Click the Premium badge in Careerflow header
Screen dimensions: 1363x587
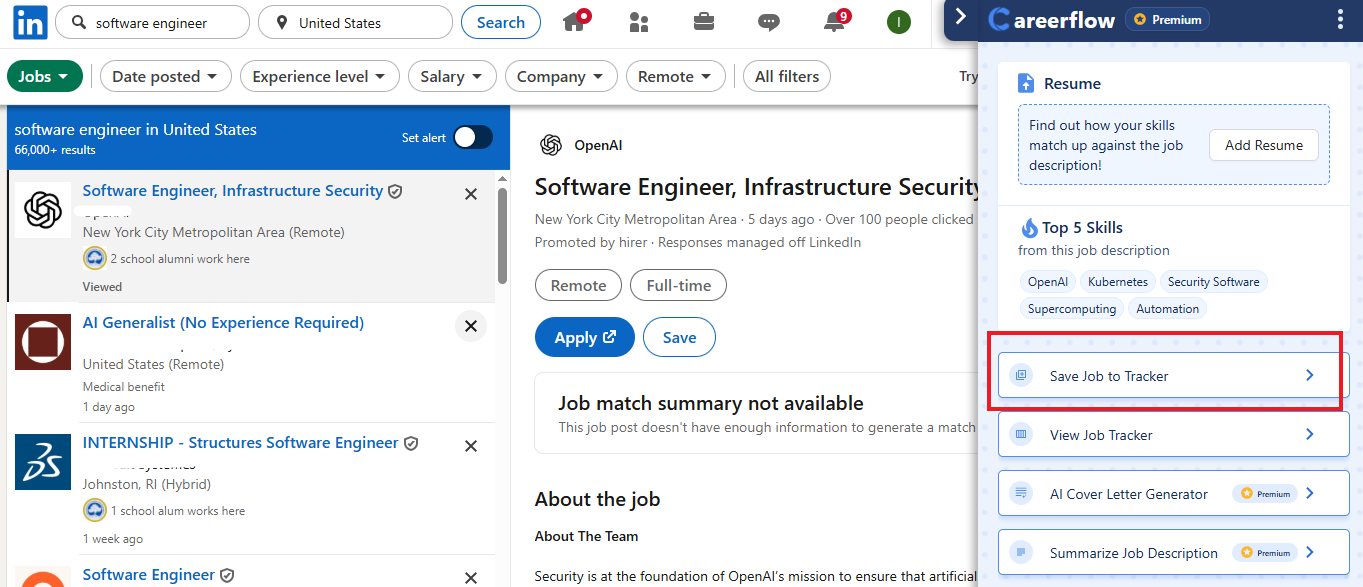[x=1167, y=19]
